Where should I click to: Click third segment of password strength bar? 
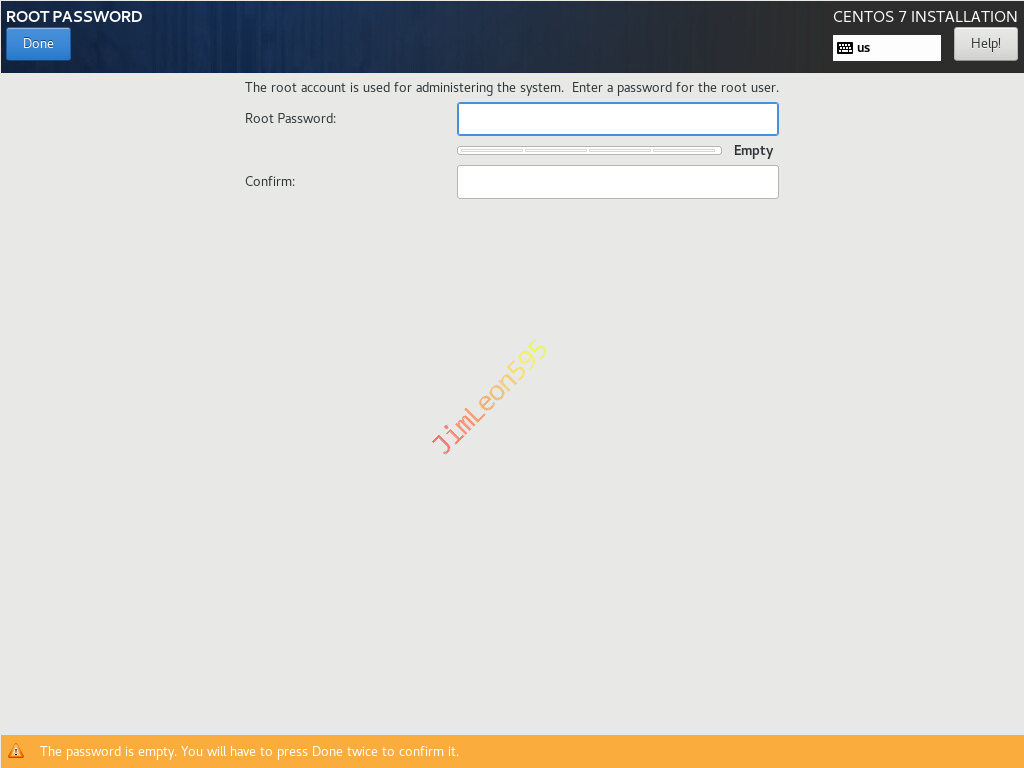(x=620, y=151)
